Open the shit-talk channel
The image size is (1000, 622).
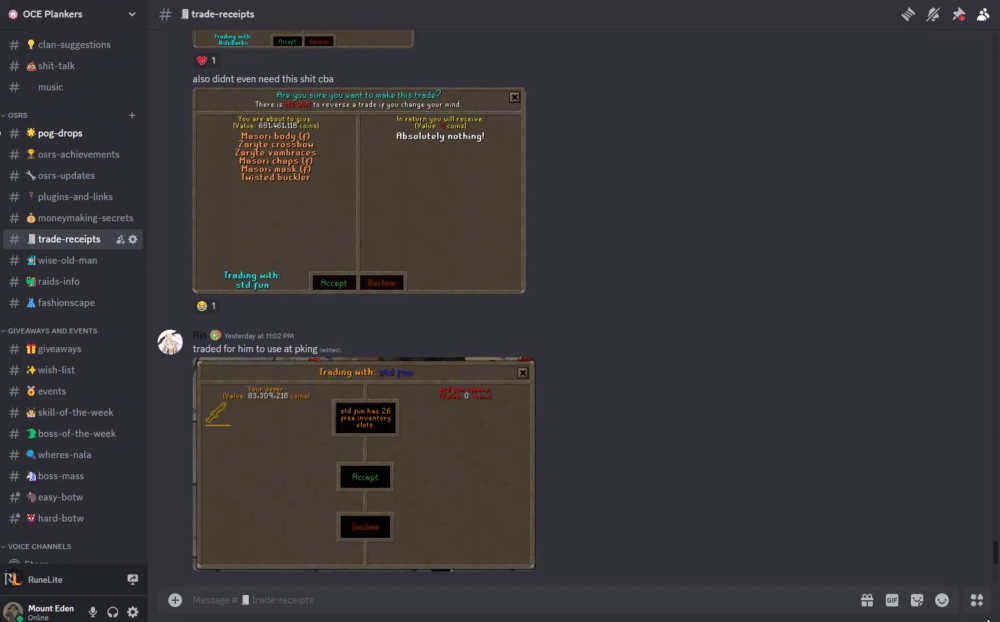(x=73, y=66)
